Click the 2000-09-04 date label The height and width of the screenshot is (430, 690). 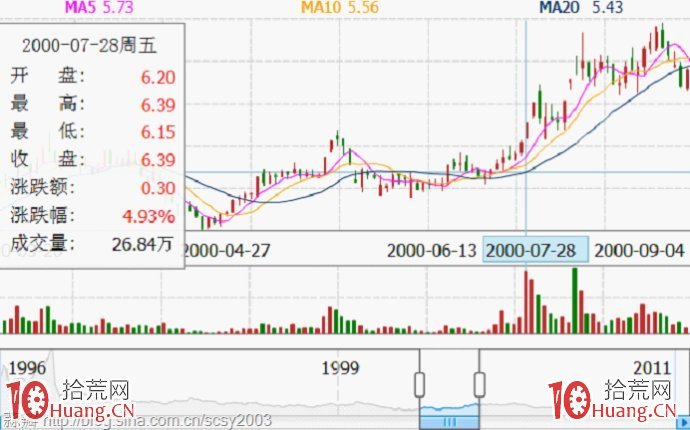tap(639, 250)
